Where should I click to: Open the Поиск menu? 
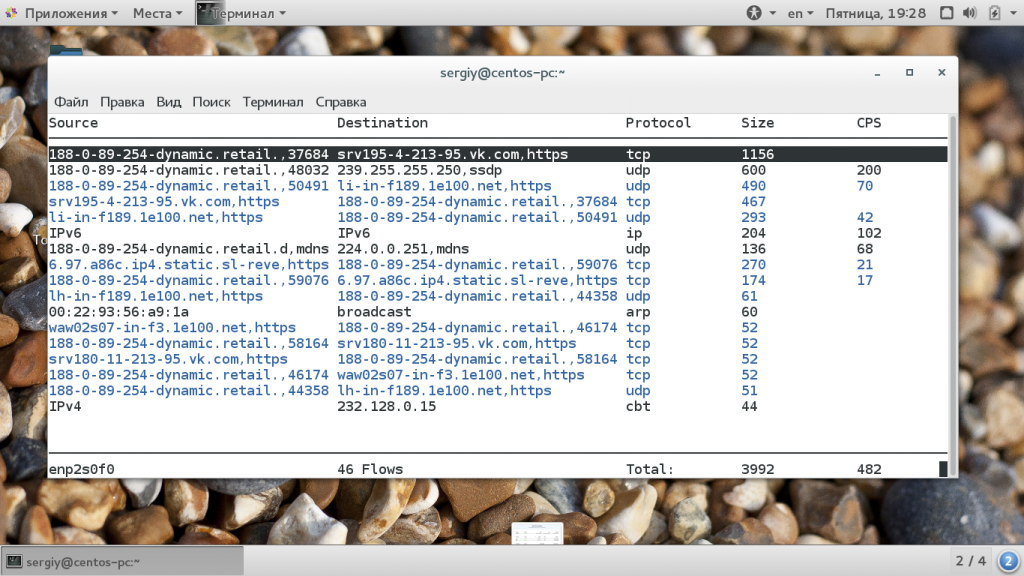(x=211, y=102)
